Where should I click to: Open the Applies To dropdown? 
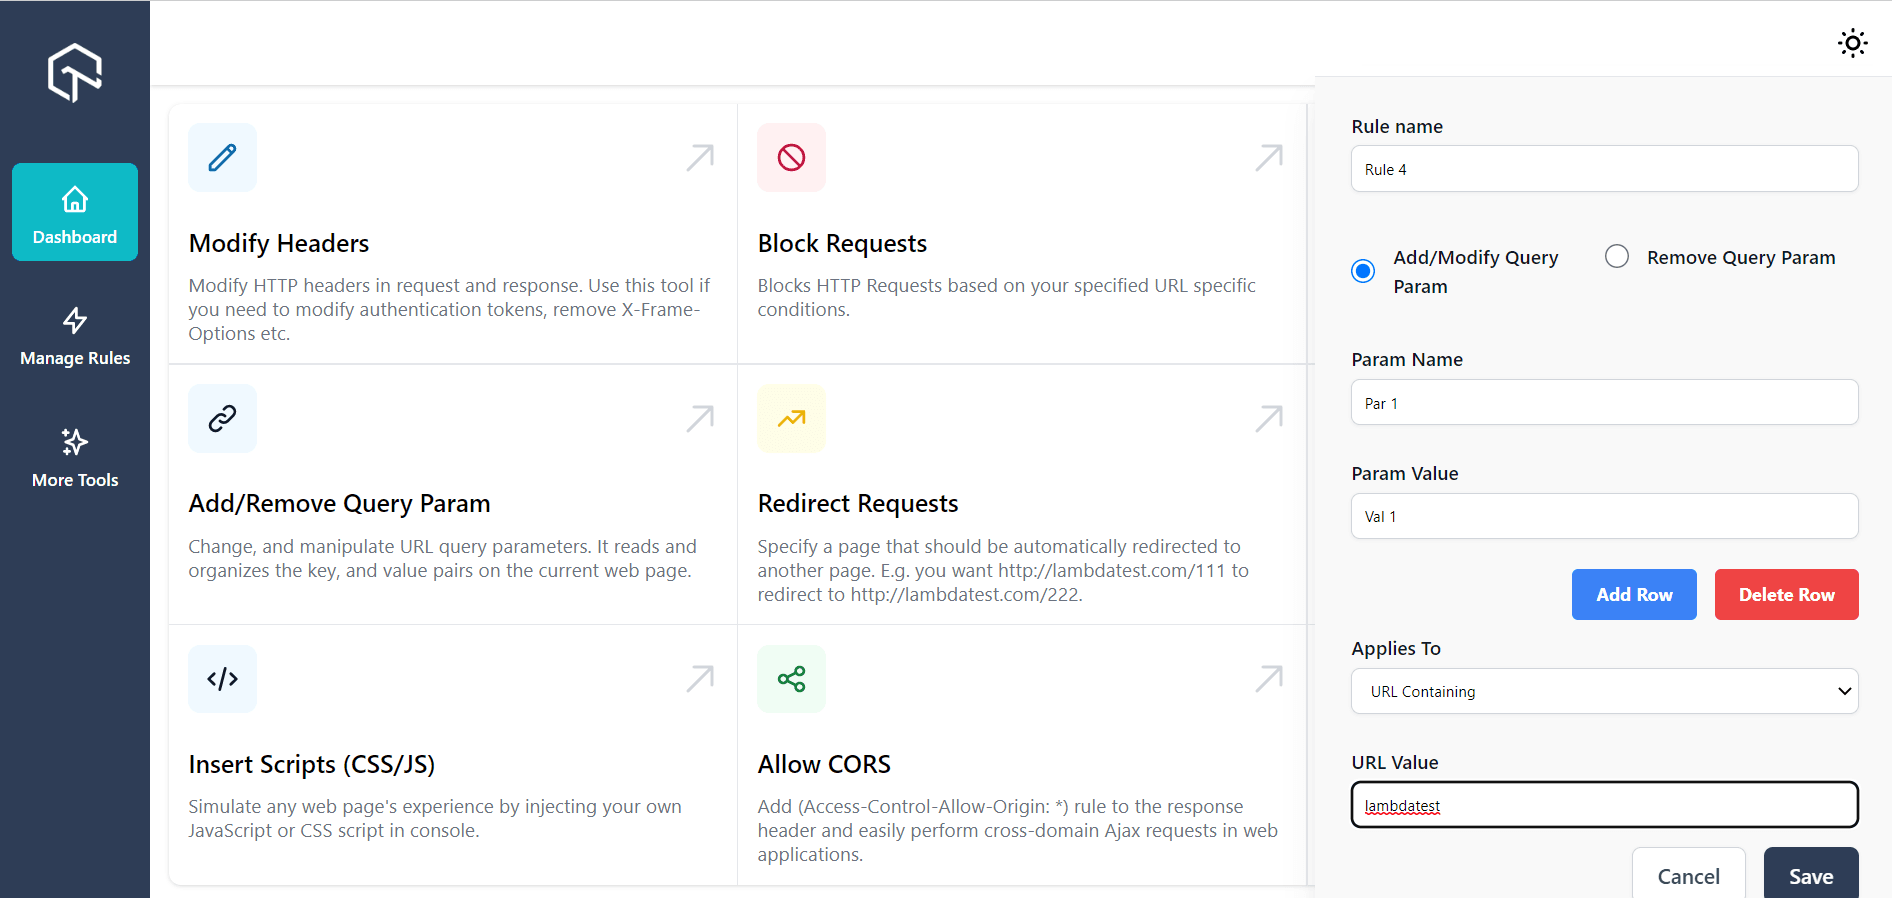[1604, 691]
